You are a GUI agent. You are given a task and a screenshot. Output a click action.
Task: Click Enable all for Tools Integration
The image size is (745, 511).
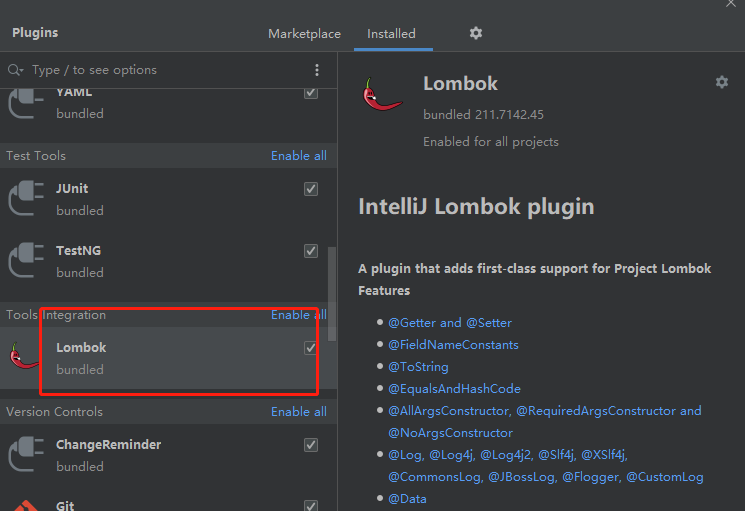[298, 314]
